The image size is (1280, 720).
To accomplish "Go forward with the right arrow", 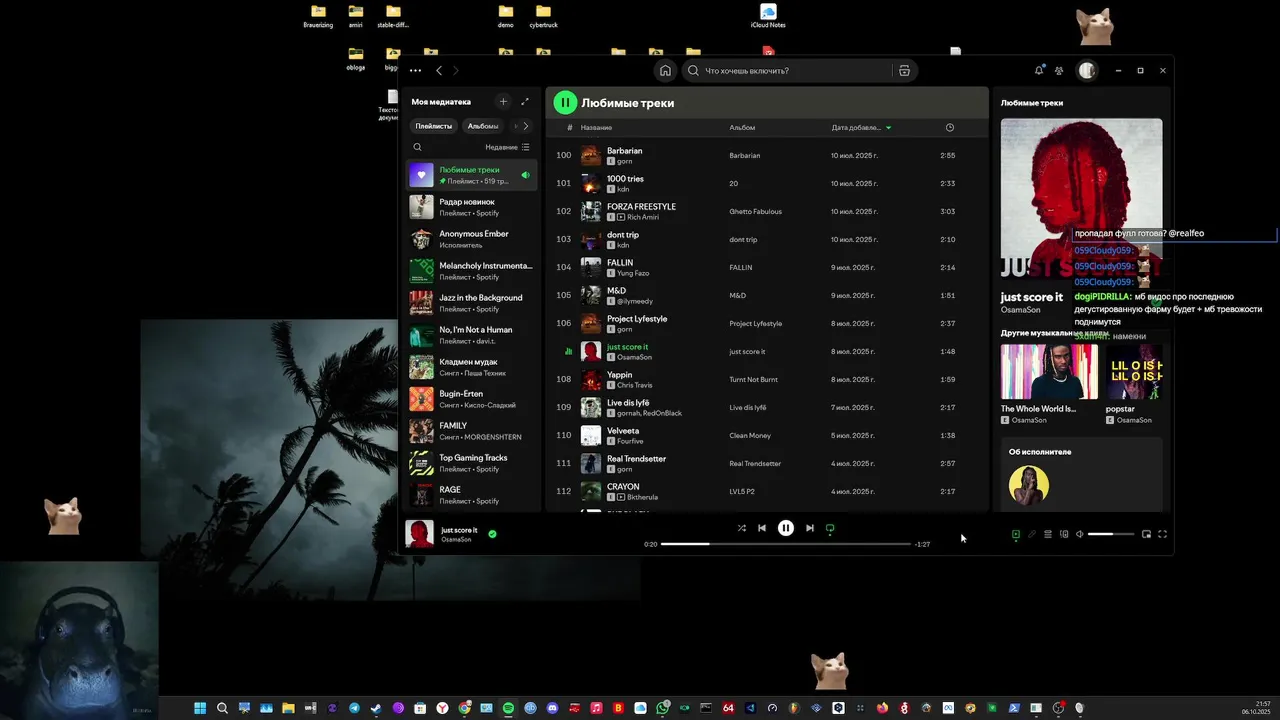I will click(x=456, y=71).
